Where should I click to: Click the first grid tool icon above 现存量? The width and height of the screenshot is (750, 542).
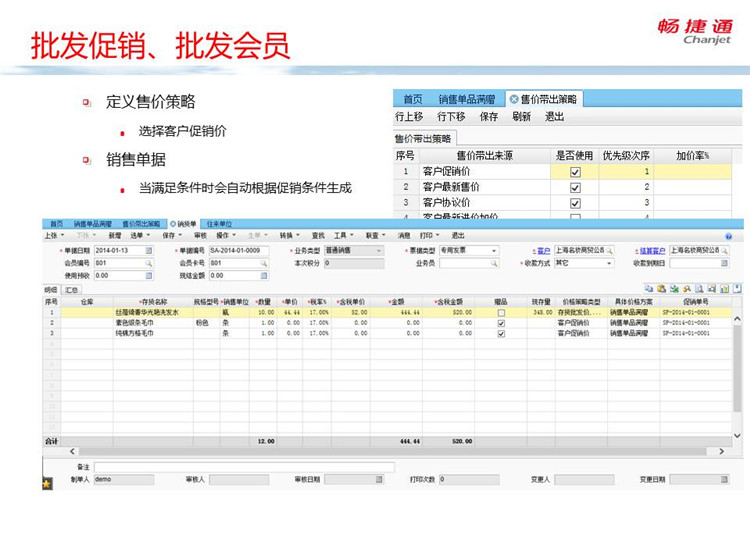point(649,288)
